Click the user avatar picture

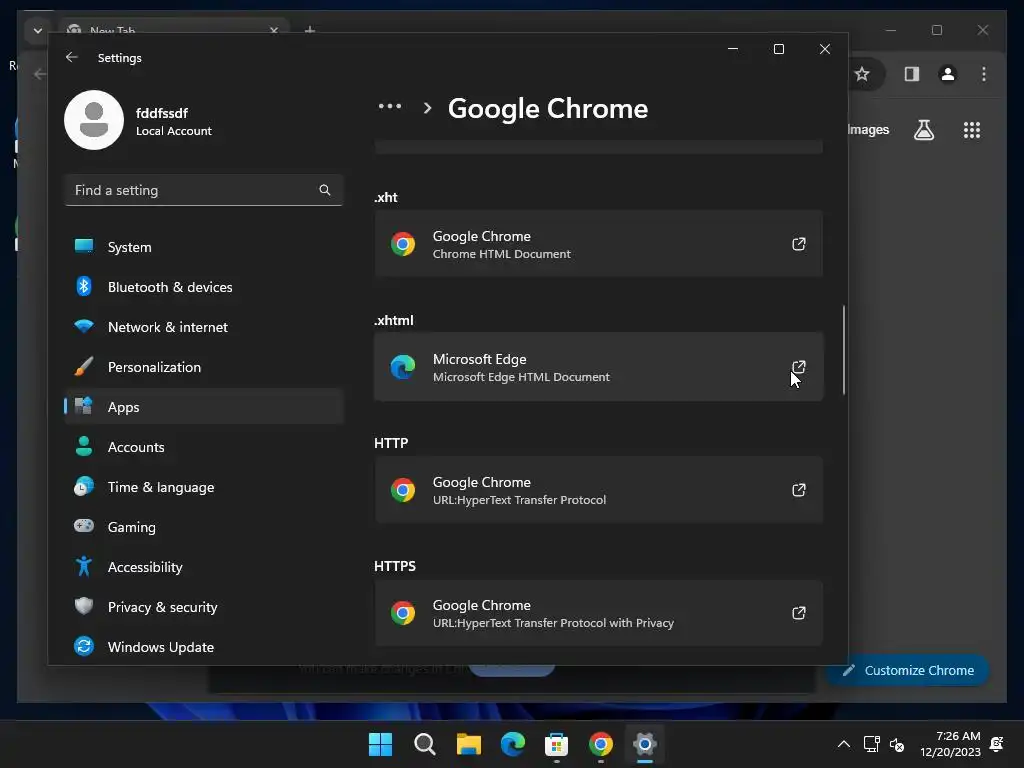pyautogui.click(x=94, y=120)
